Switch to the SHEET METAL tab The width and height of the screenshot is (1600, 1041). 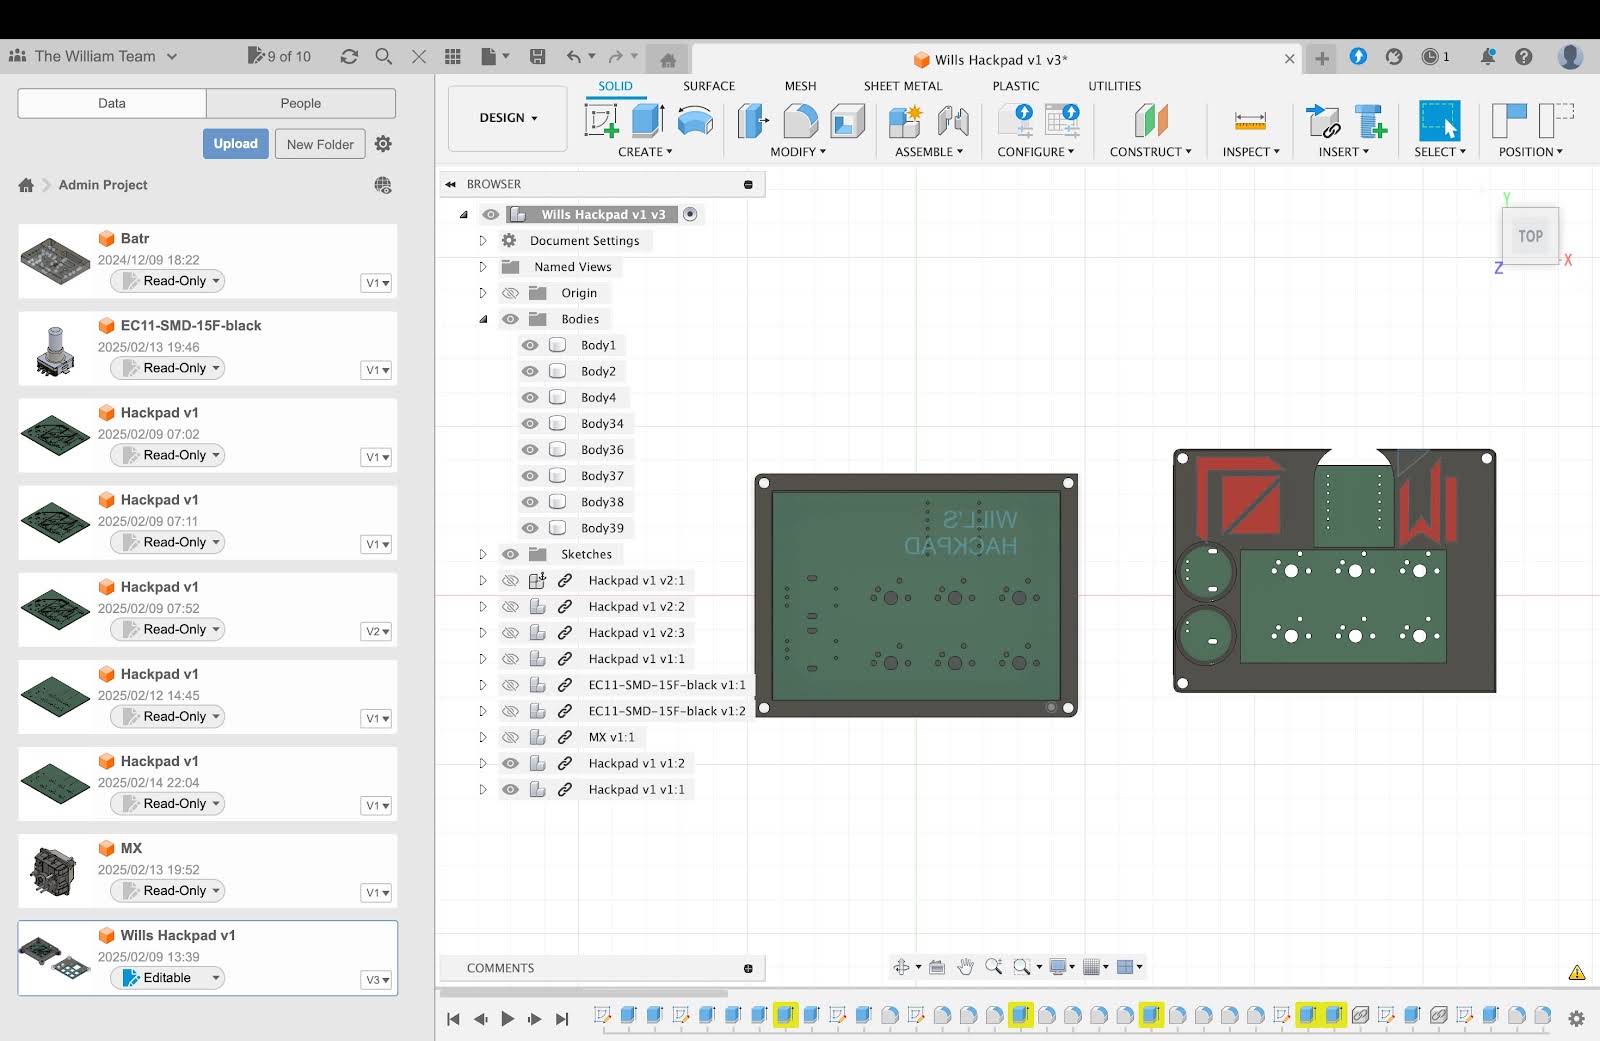(903, 86)
